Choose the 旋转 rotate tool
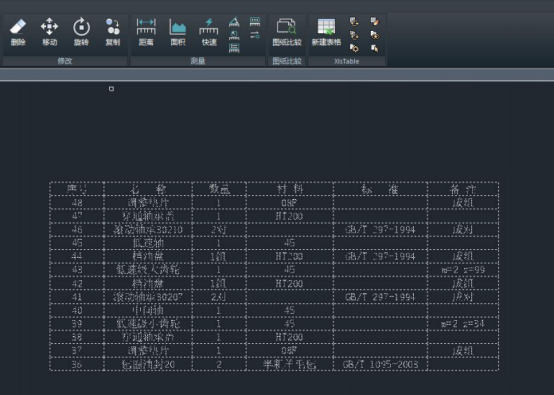 click(x=81, y=32)
